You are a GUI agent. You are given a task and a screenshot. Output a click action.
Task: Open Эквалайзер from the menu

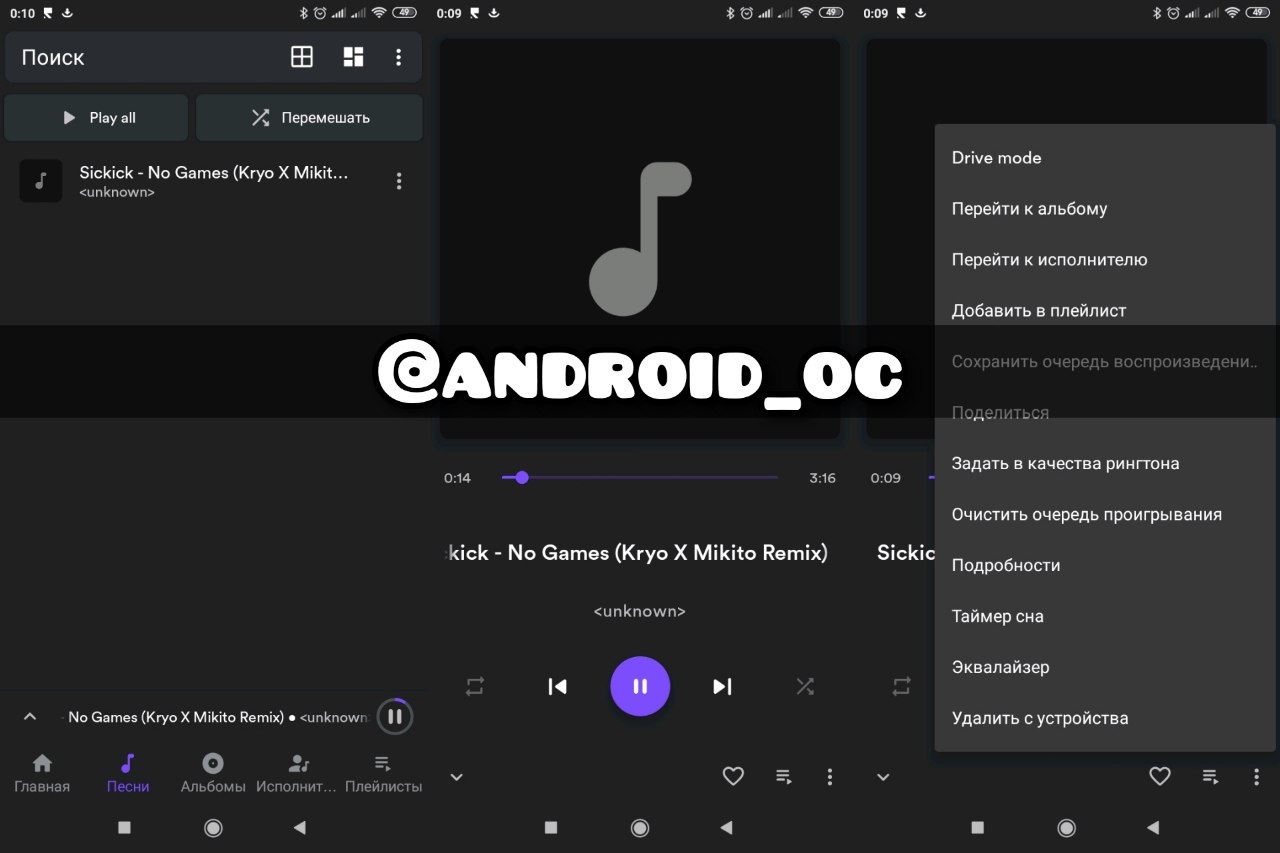1105,668
